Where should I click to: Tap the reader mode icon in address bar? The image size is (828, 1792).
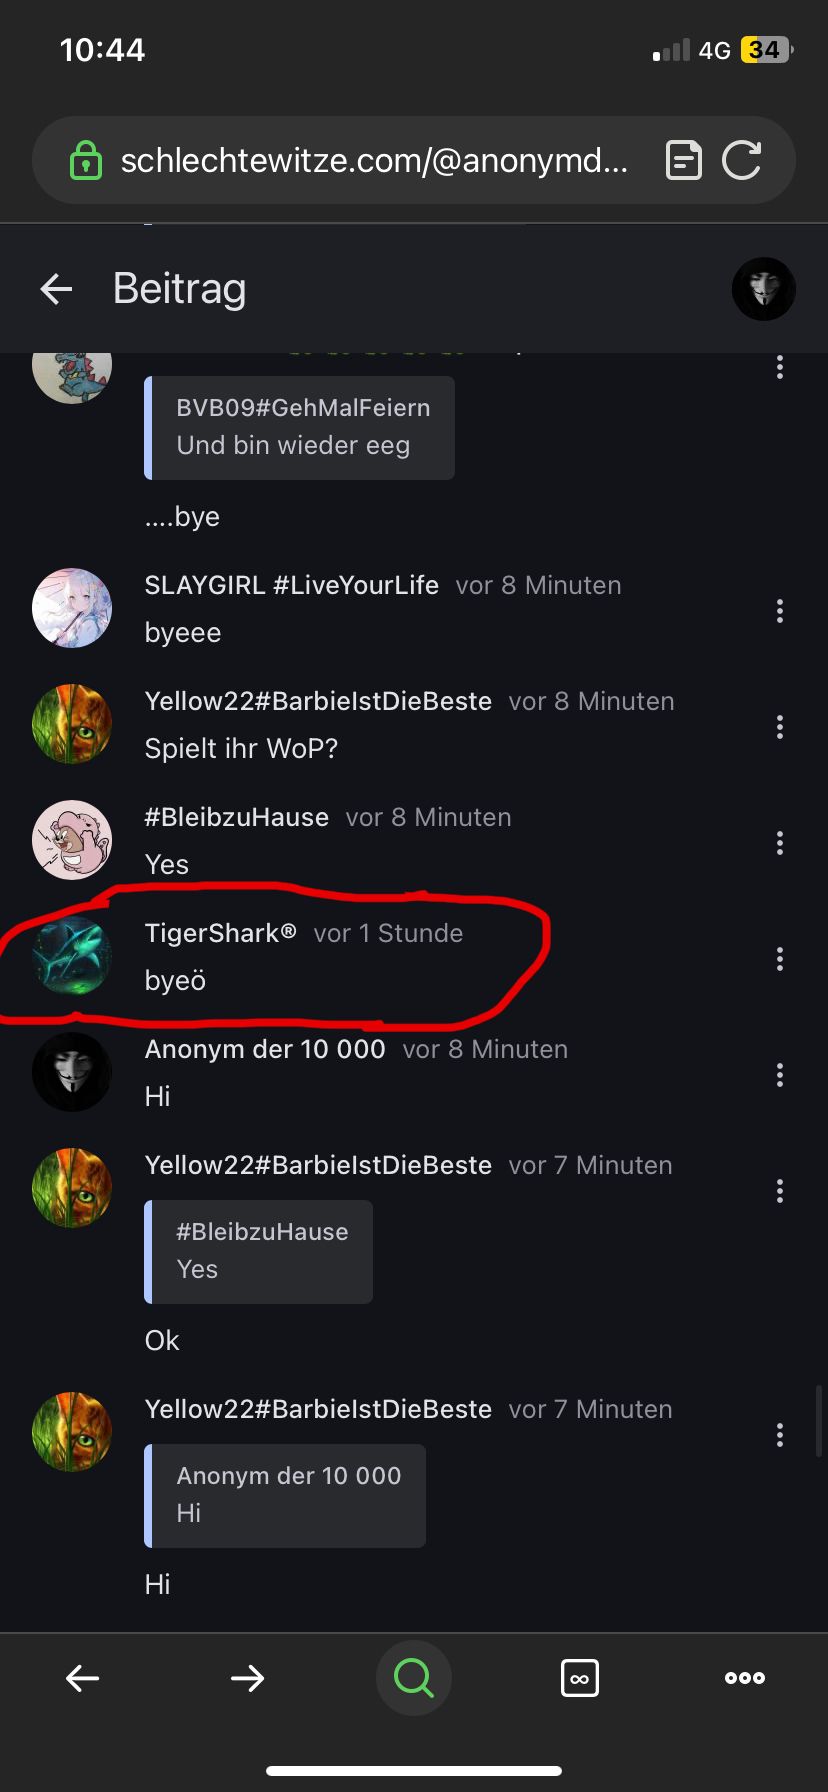[x=684, y=160]
